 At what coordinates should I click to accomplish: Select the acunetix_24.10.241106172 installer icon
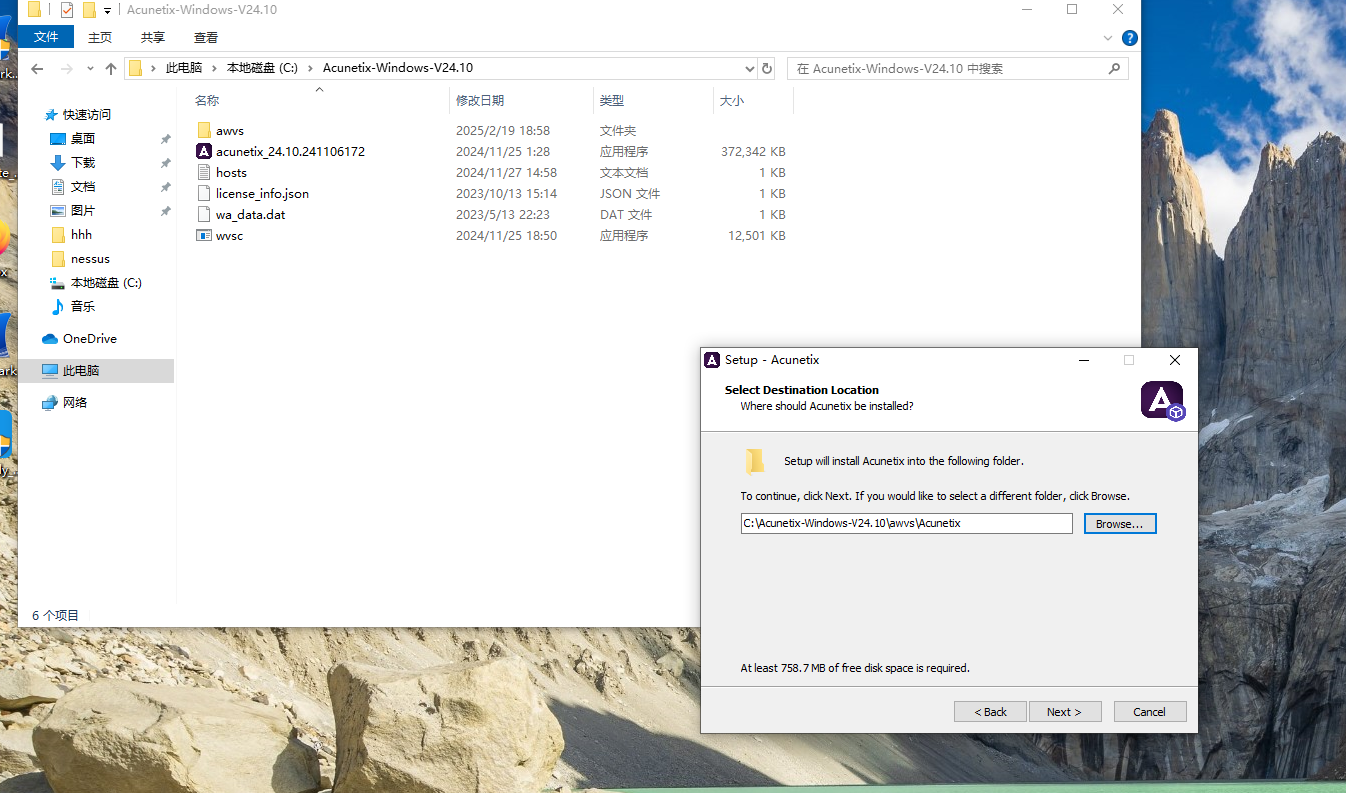(204, 152)
